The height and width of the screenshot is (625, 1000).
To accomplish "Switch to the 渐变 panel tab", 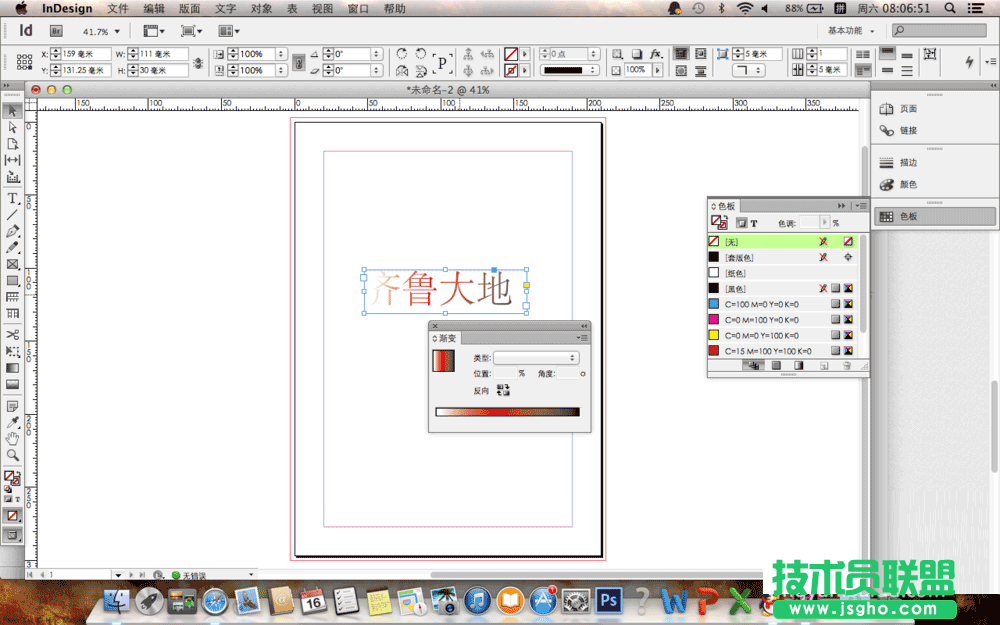I will 446,338.
